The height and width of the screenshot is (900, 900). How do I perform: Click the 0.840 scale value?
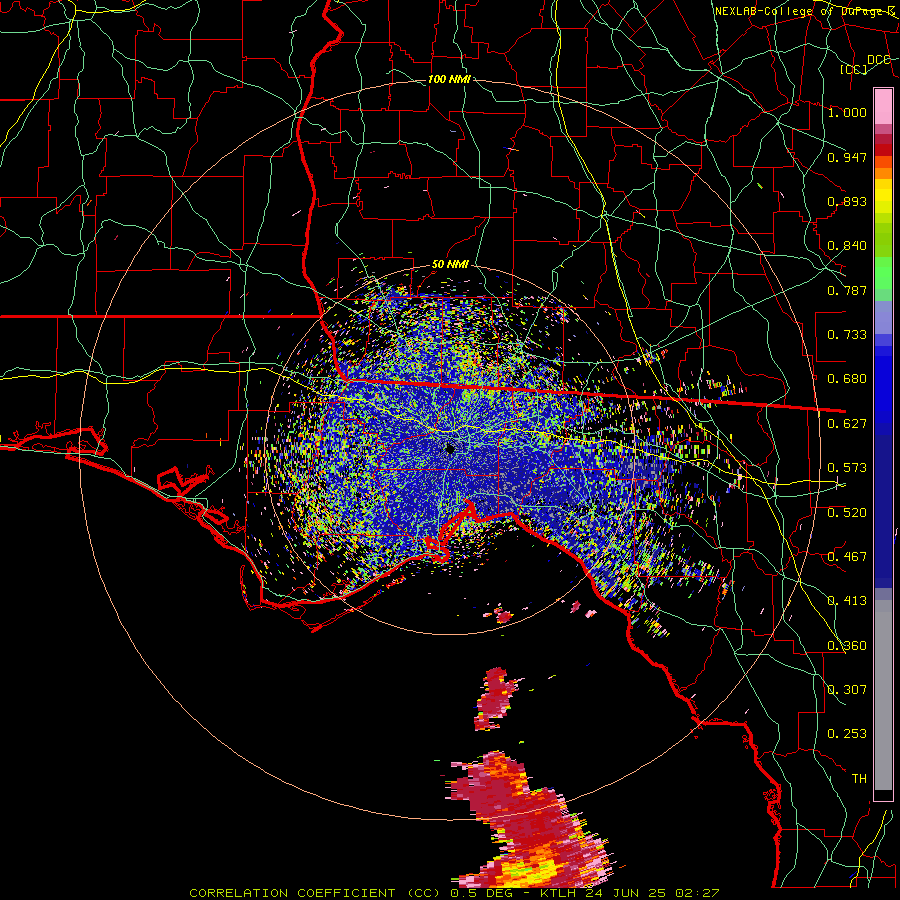pos(847,246)
